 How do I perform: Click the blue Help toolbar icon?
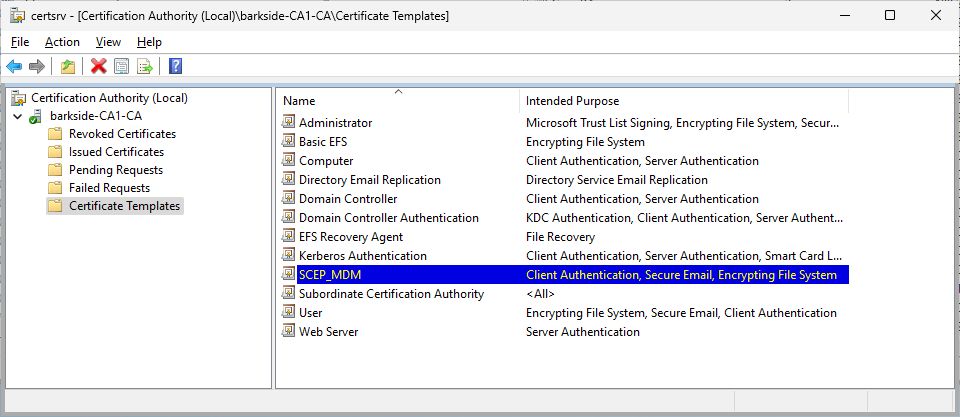[x=175, y=66]
